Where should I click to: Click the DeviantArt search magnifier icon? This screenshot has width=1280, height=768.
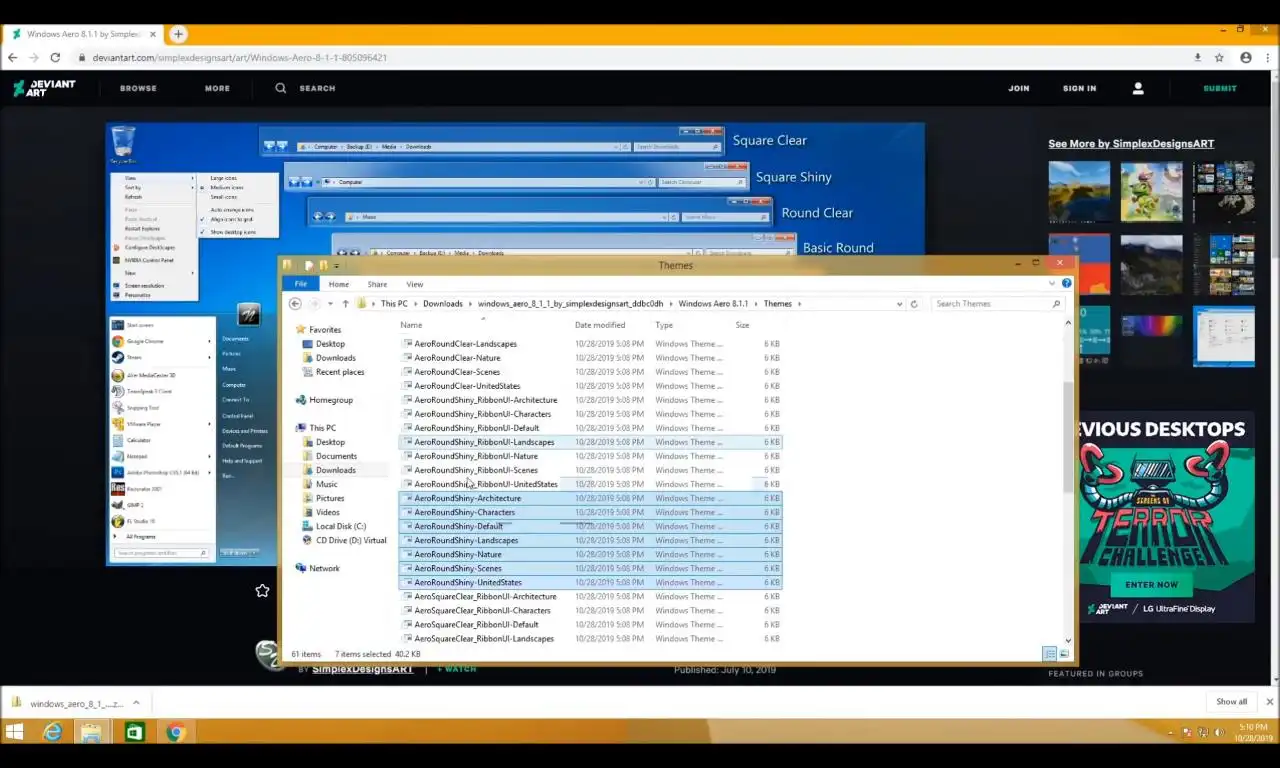coord(281,88)
